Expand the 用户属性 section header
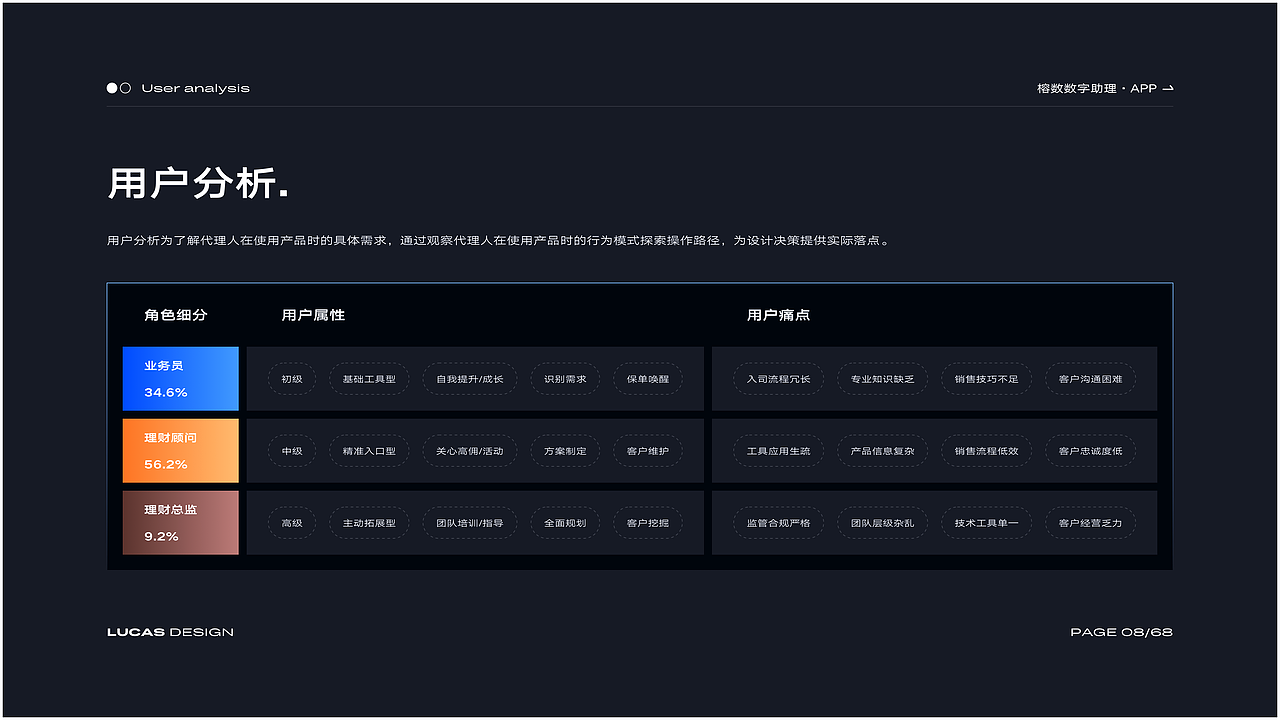This screenshot has width=1280, height=720. (x=312, y=314)
